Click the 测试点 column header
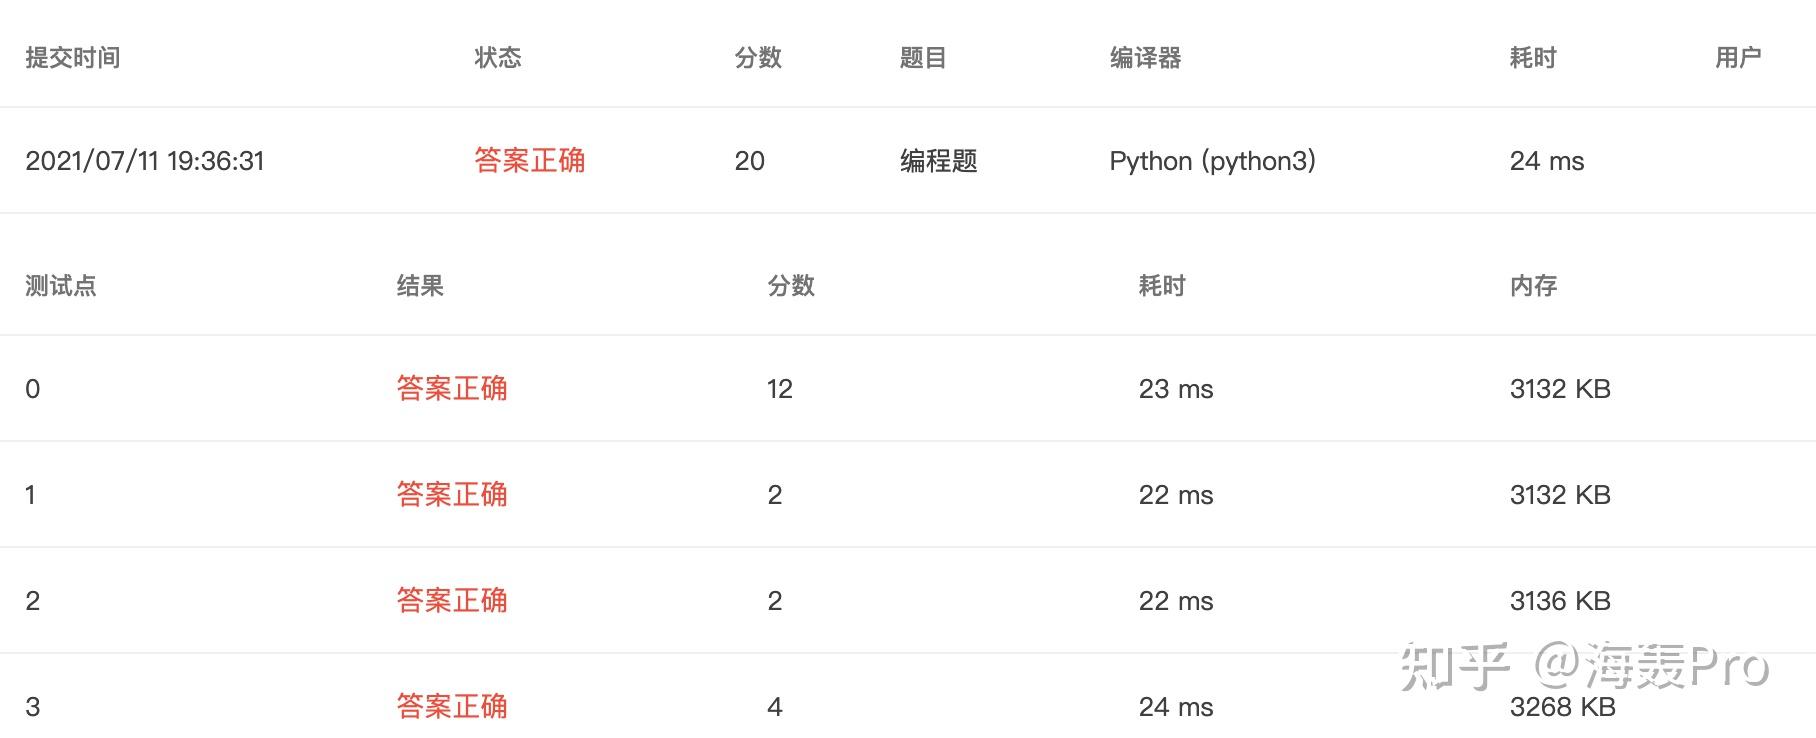Image resolution: width=1816 pixels, height=738 pixels. [61, 286]
